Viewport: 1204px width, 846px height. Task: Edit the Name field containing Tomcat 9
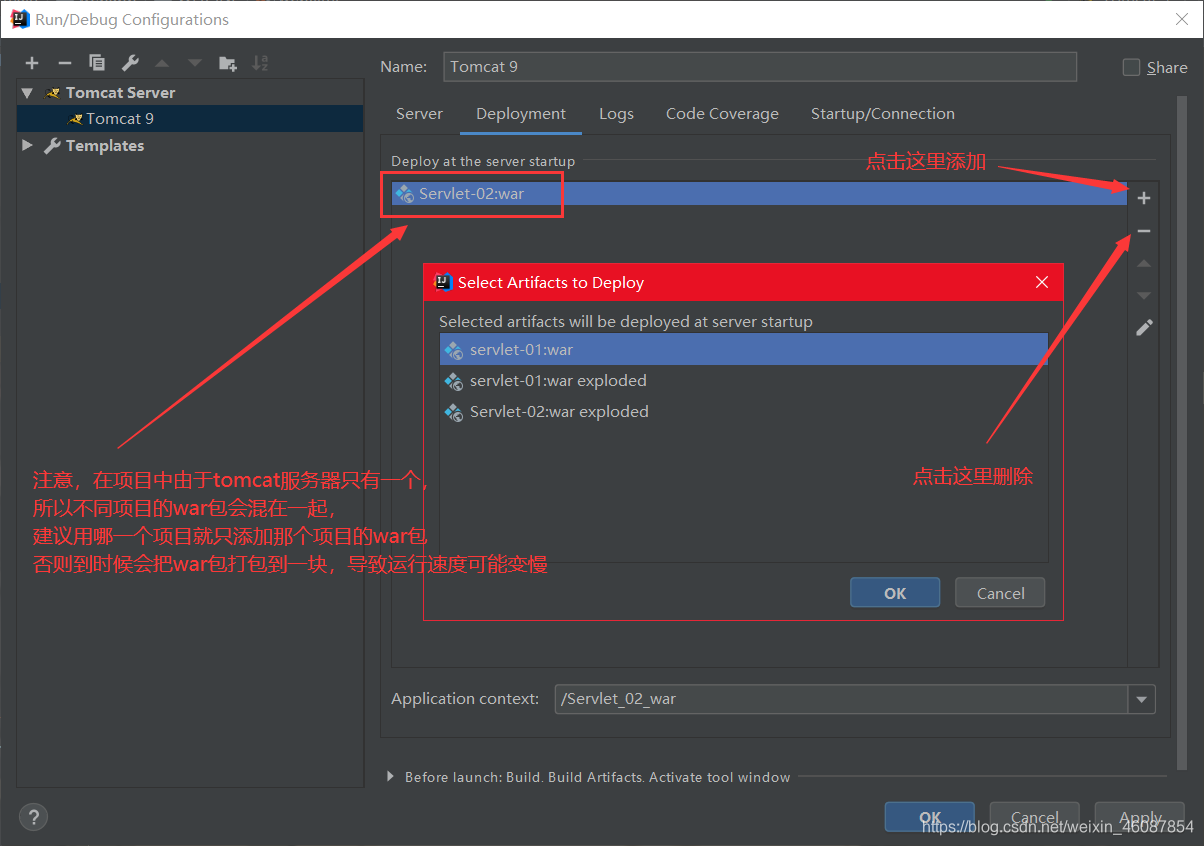click(x=759, y=67)
